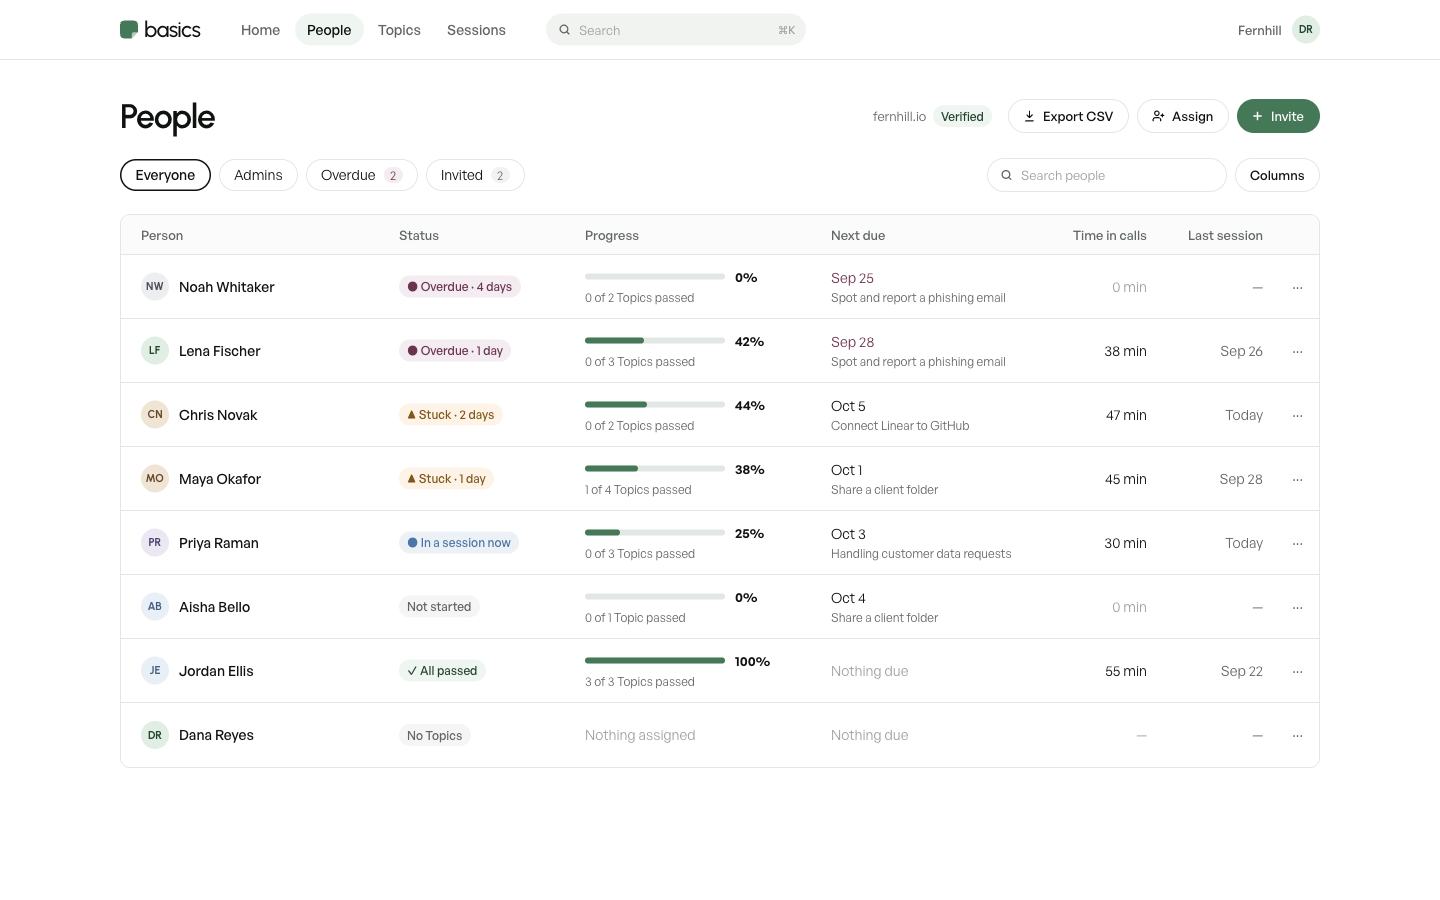1440x900 pixels.
Task: Click the Verified domain badge
Action: (962, 117)
